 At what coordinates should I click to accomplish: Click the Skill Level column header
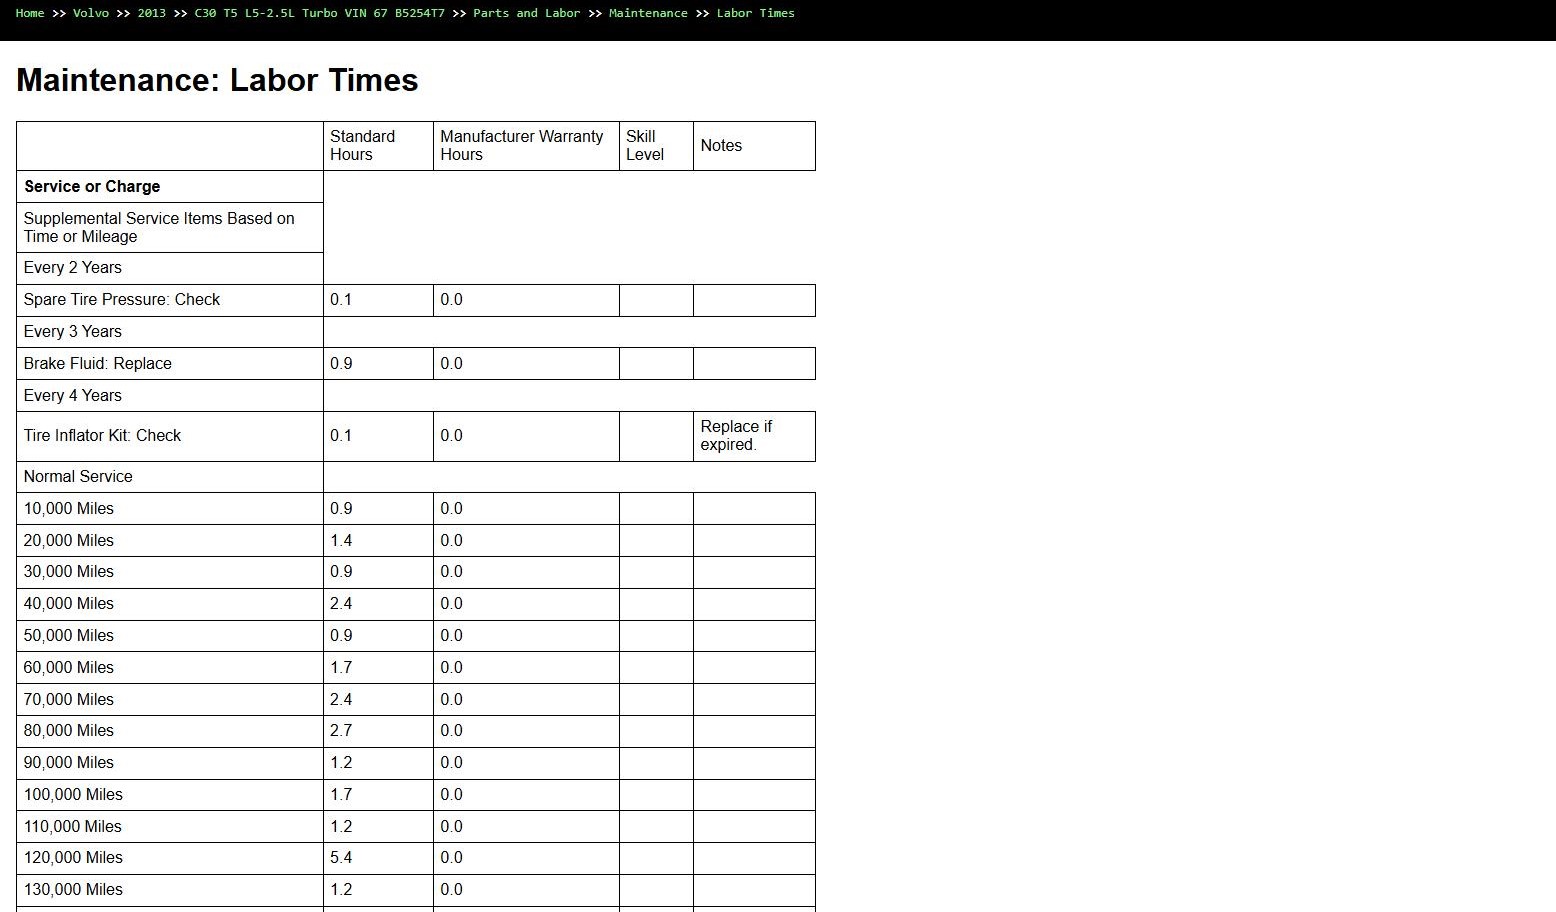656,146
